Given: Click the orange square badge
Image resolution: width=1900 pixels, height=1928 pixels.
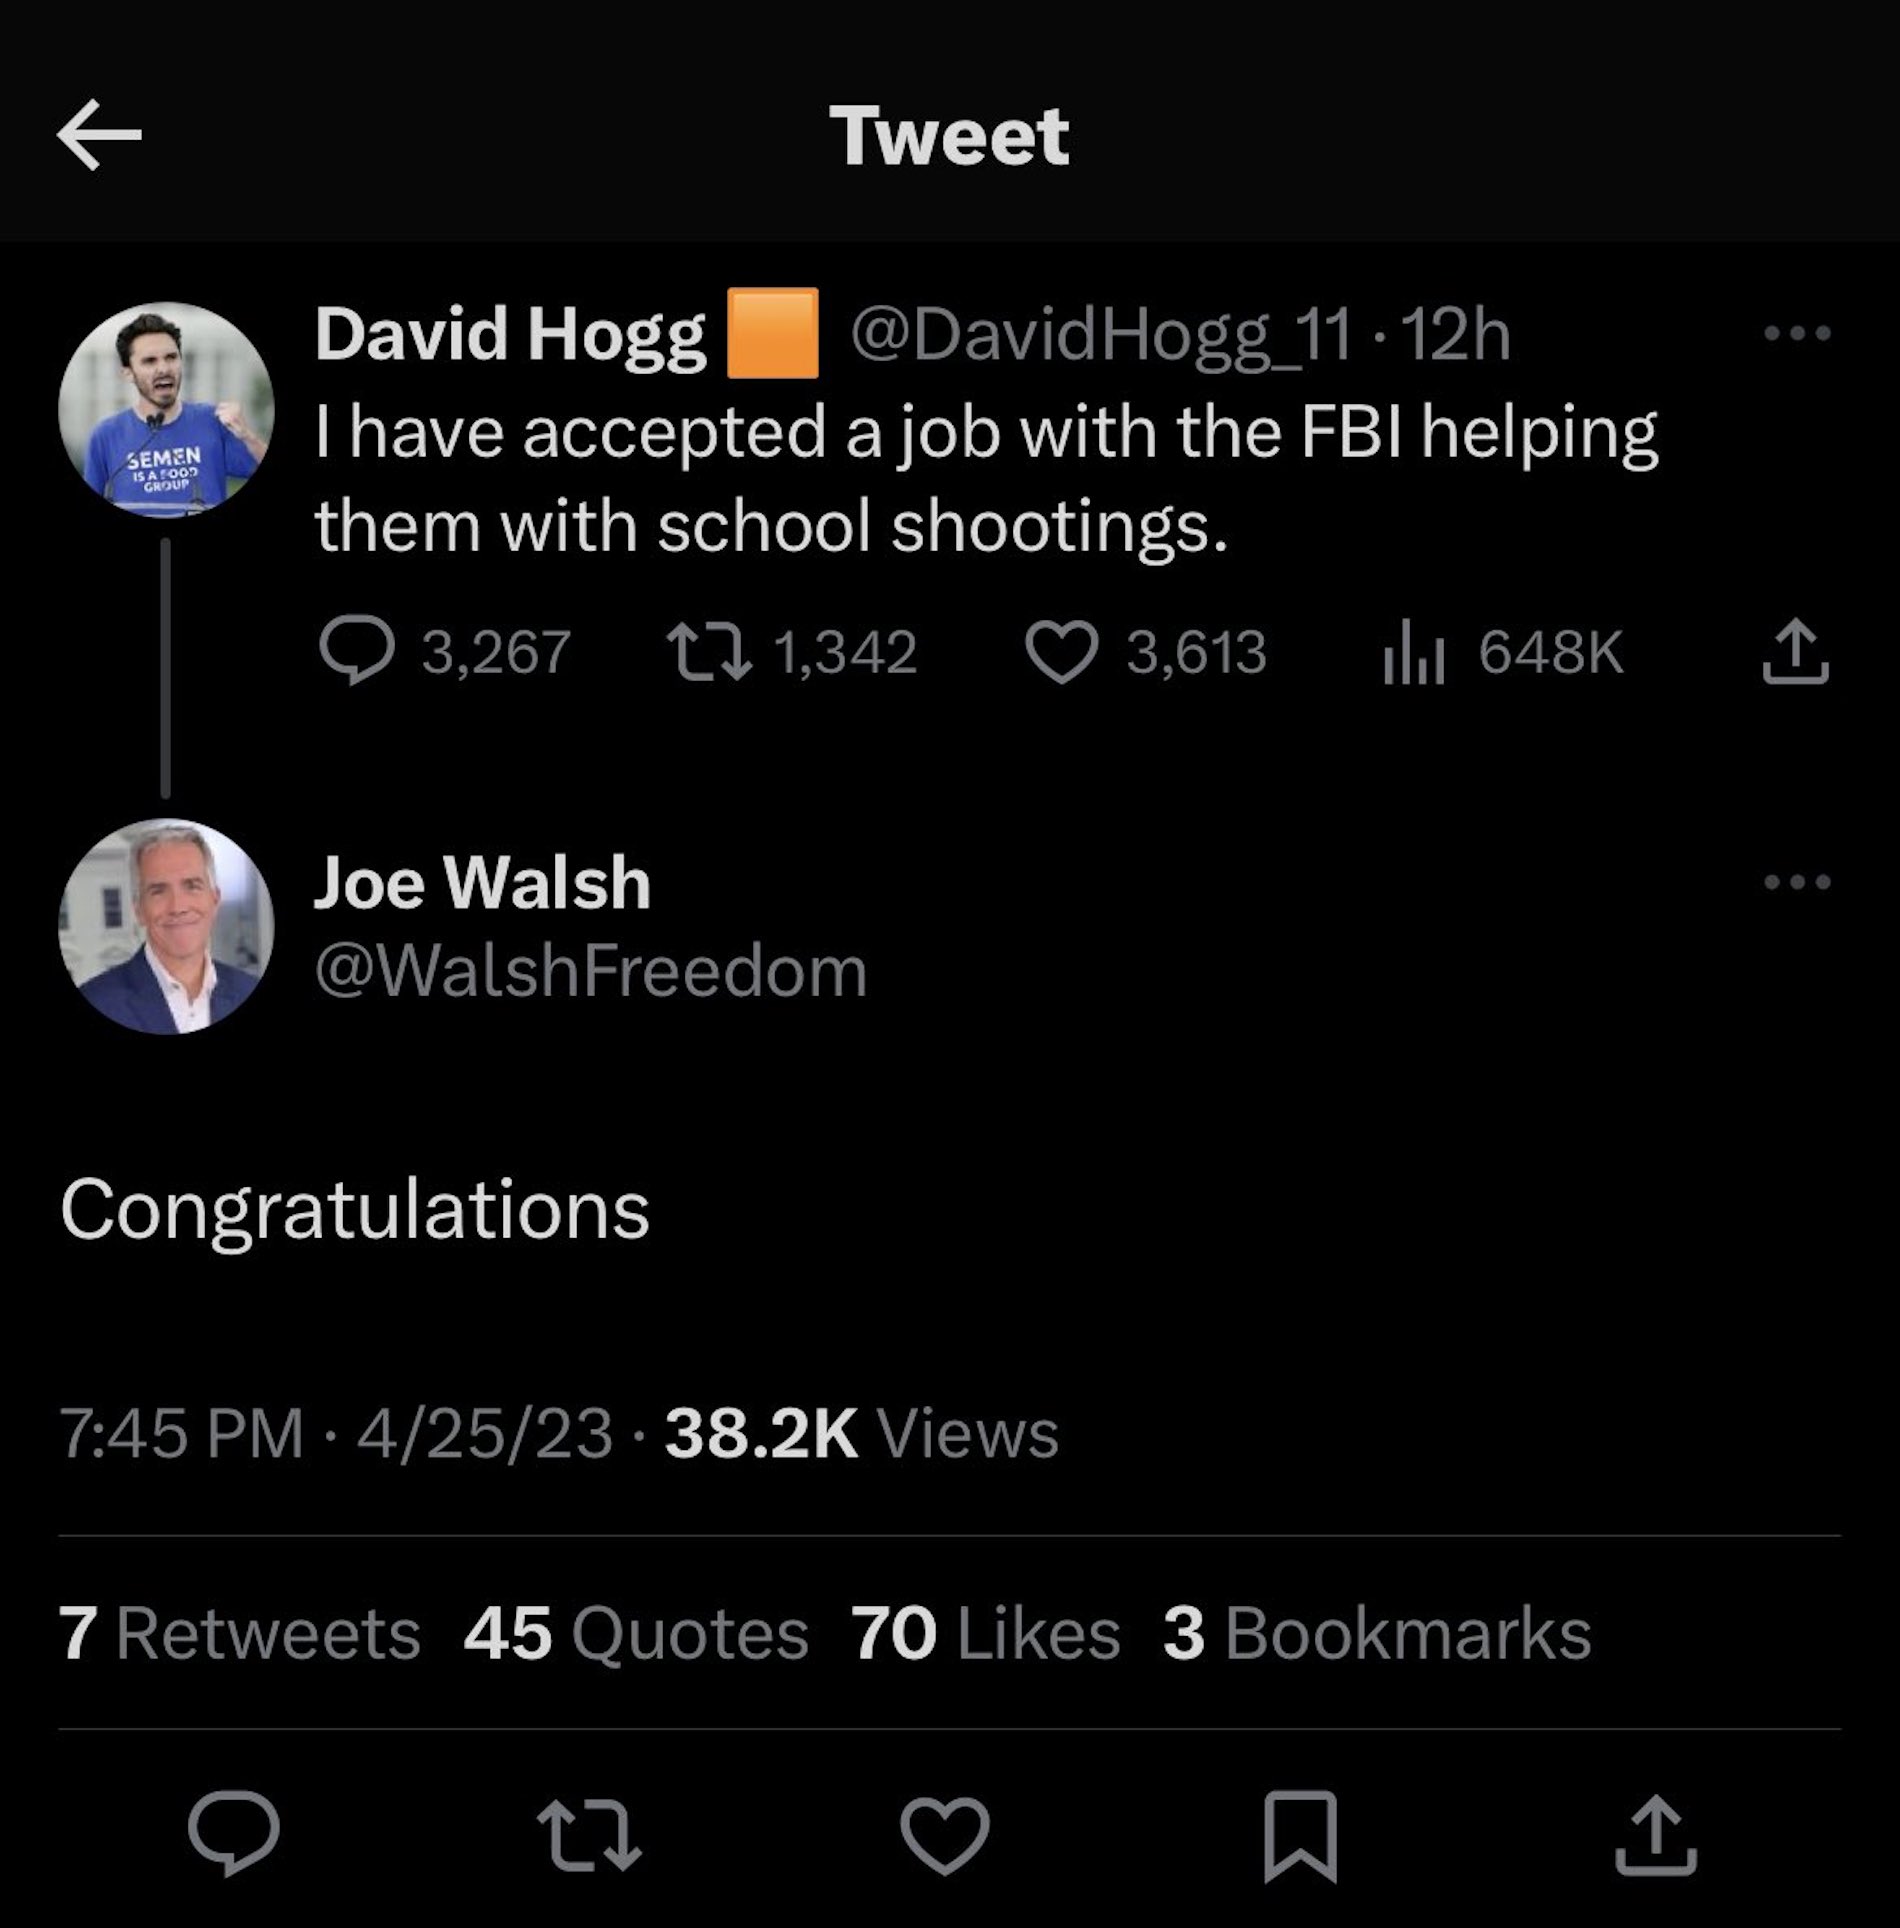Looking at the screenshot, I should click(x=772, y=333).
